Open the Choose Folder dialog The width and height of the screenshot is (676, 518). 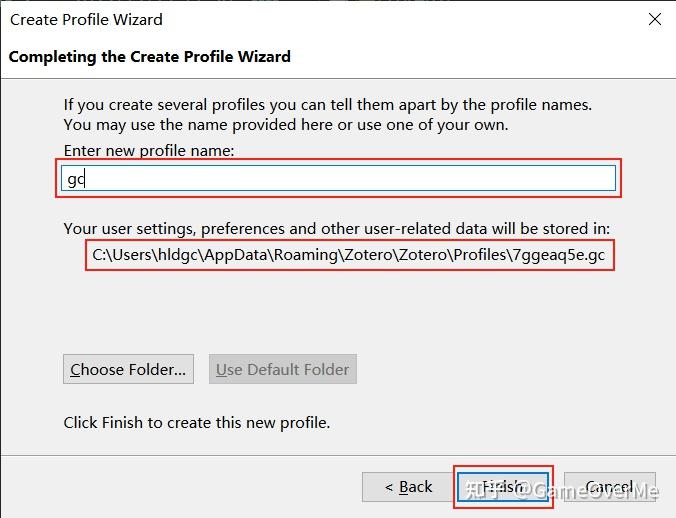[x=128, y=369]
